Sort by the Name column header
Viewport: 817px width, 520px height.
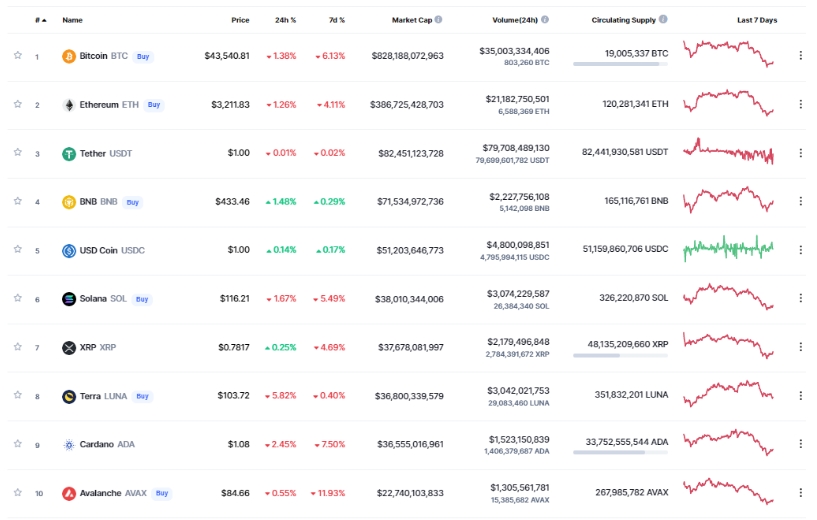pyautogui.click(x=72, y=20)
